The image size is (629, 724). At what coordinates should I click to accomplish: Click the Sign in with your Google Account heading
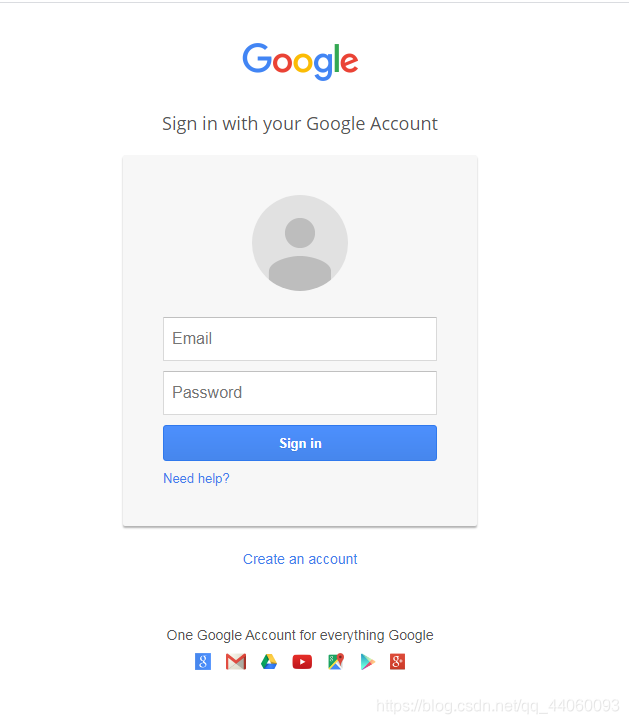(300, 124)
